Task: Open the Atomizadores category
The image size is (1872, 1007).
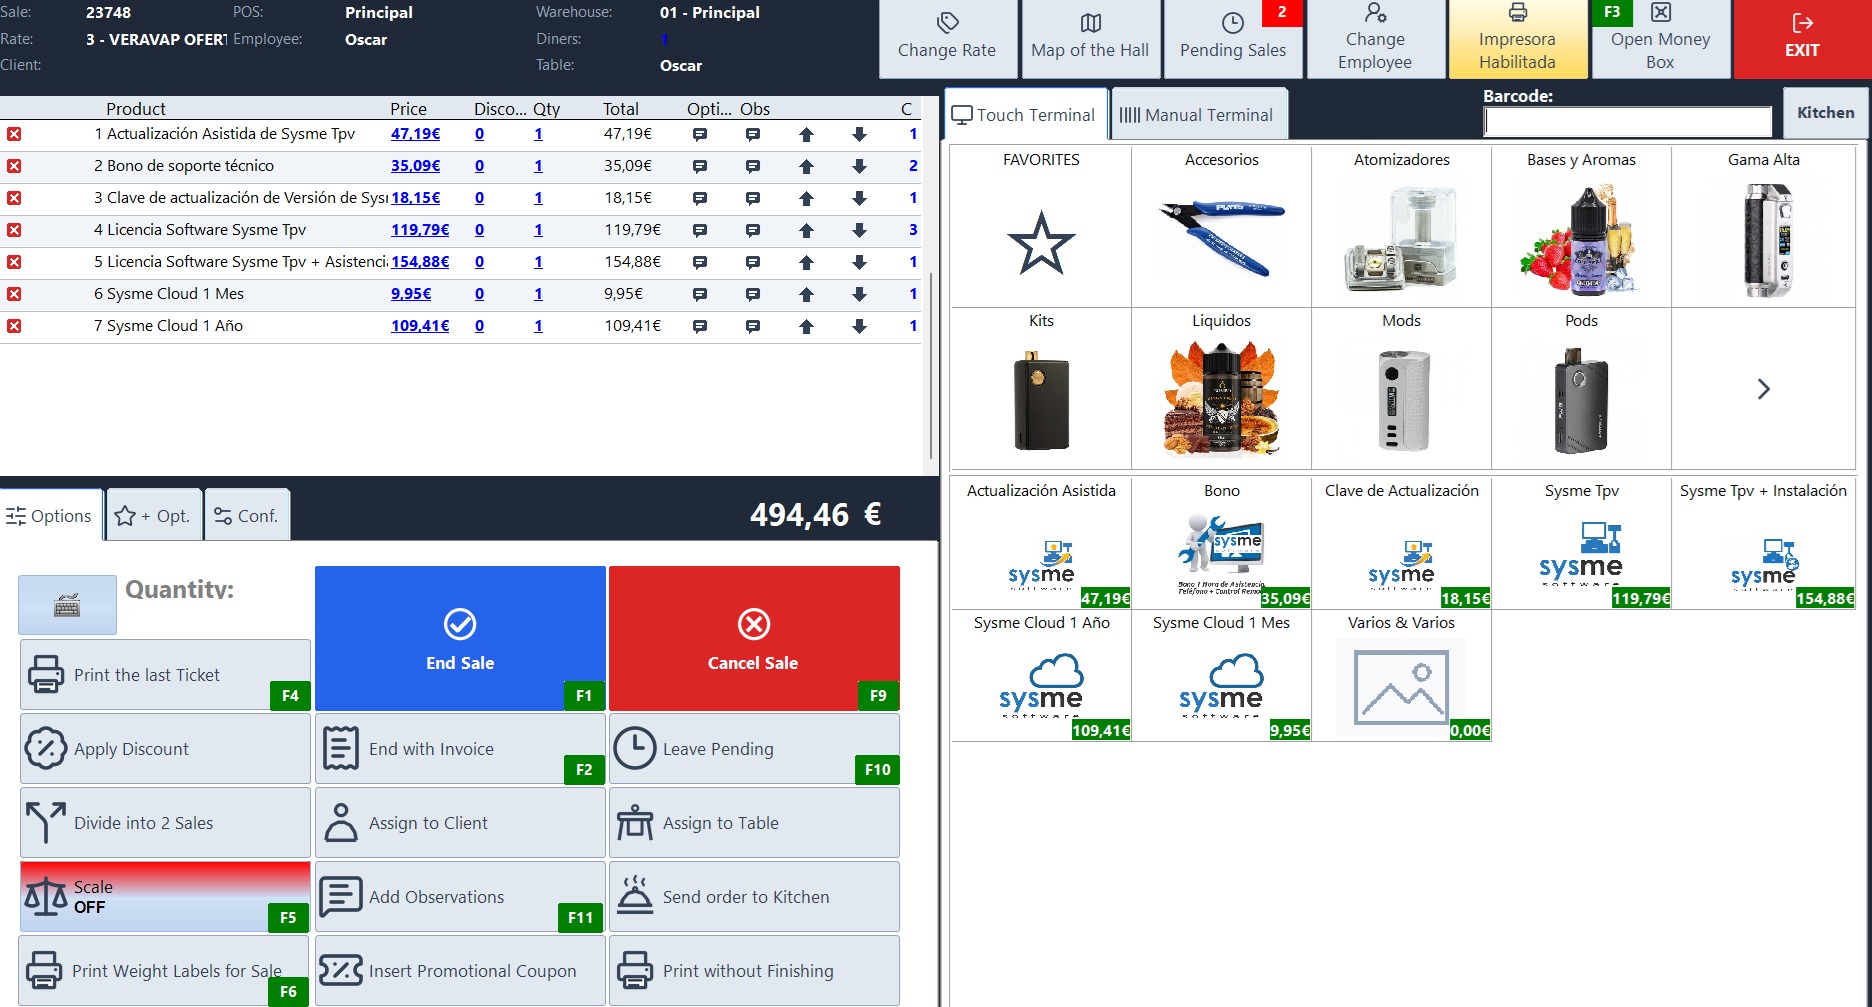Action: click(x=1401, y=226)
